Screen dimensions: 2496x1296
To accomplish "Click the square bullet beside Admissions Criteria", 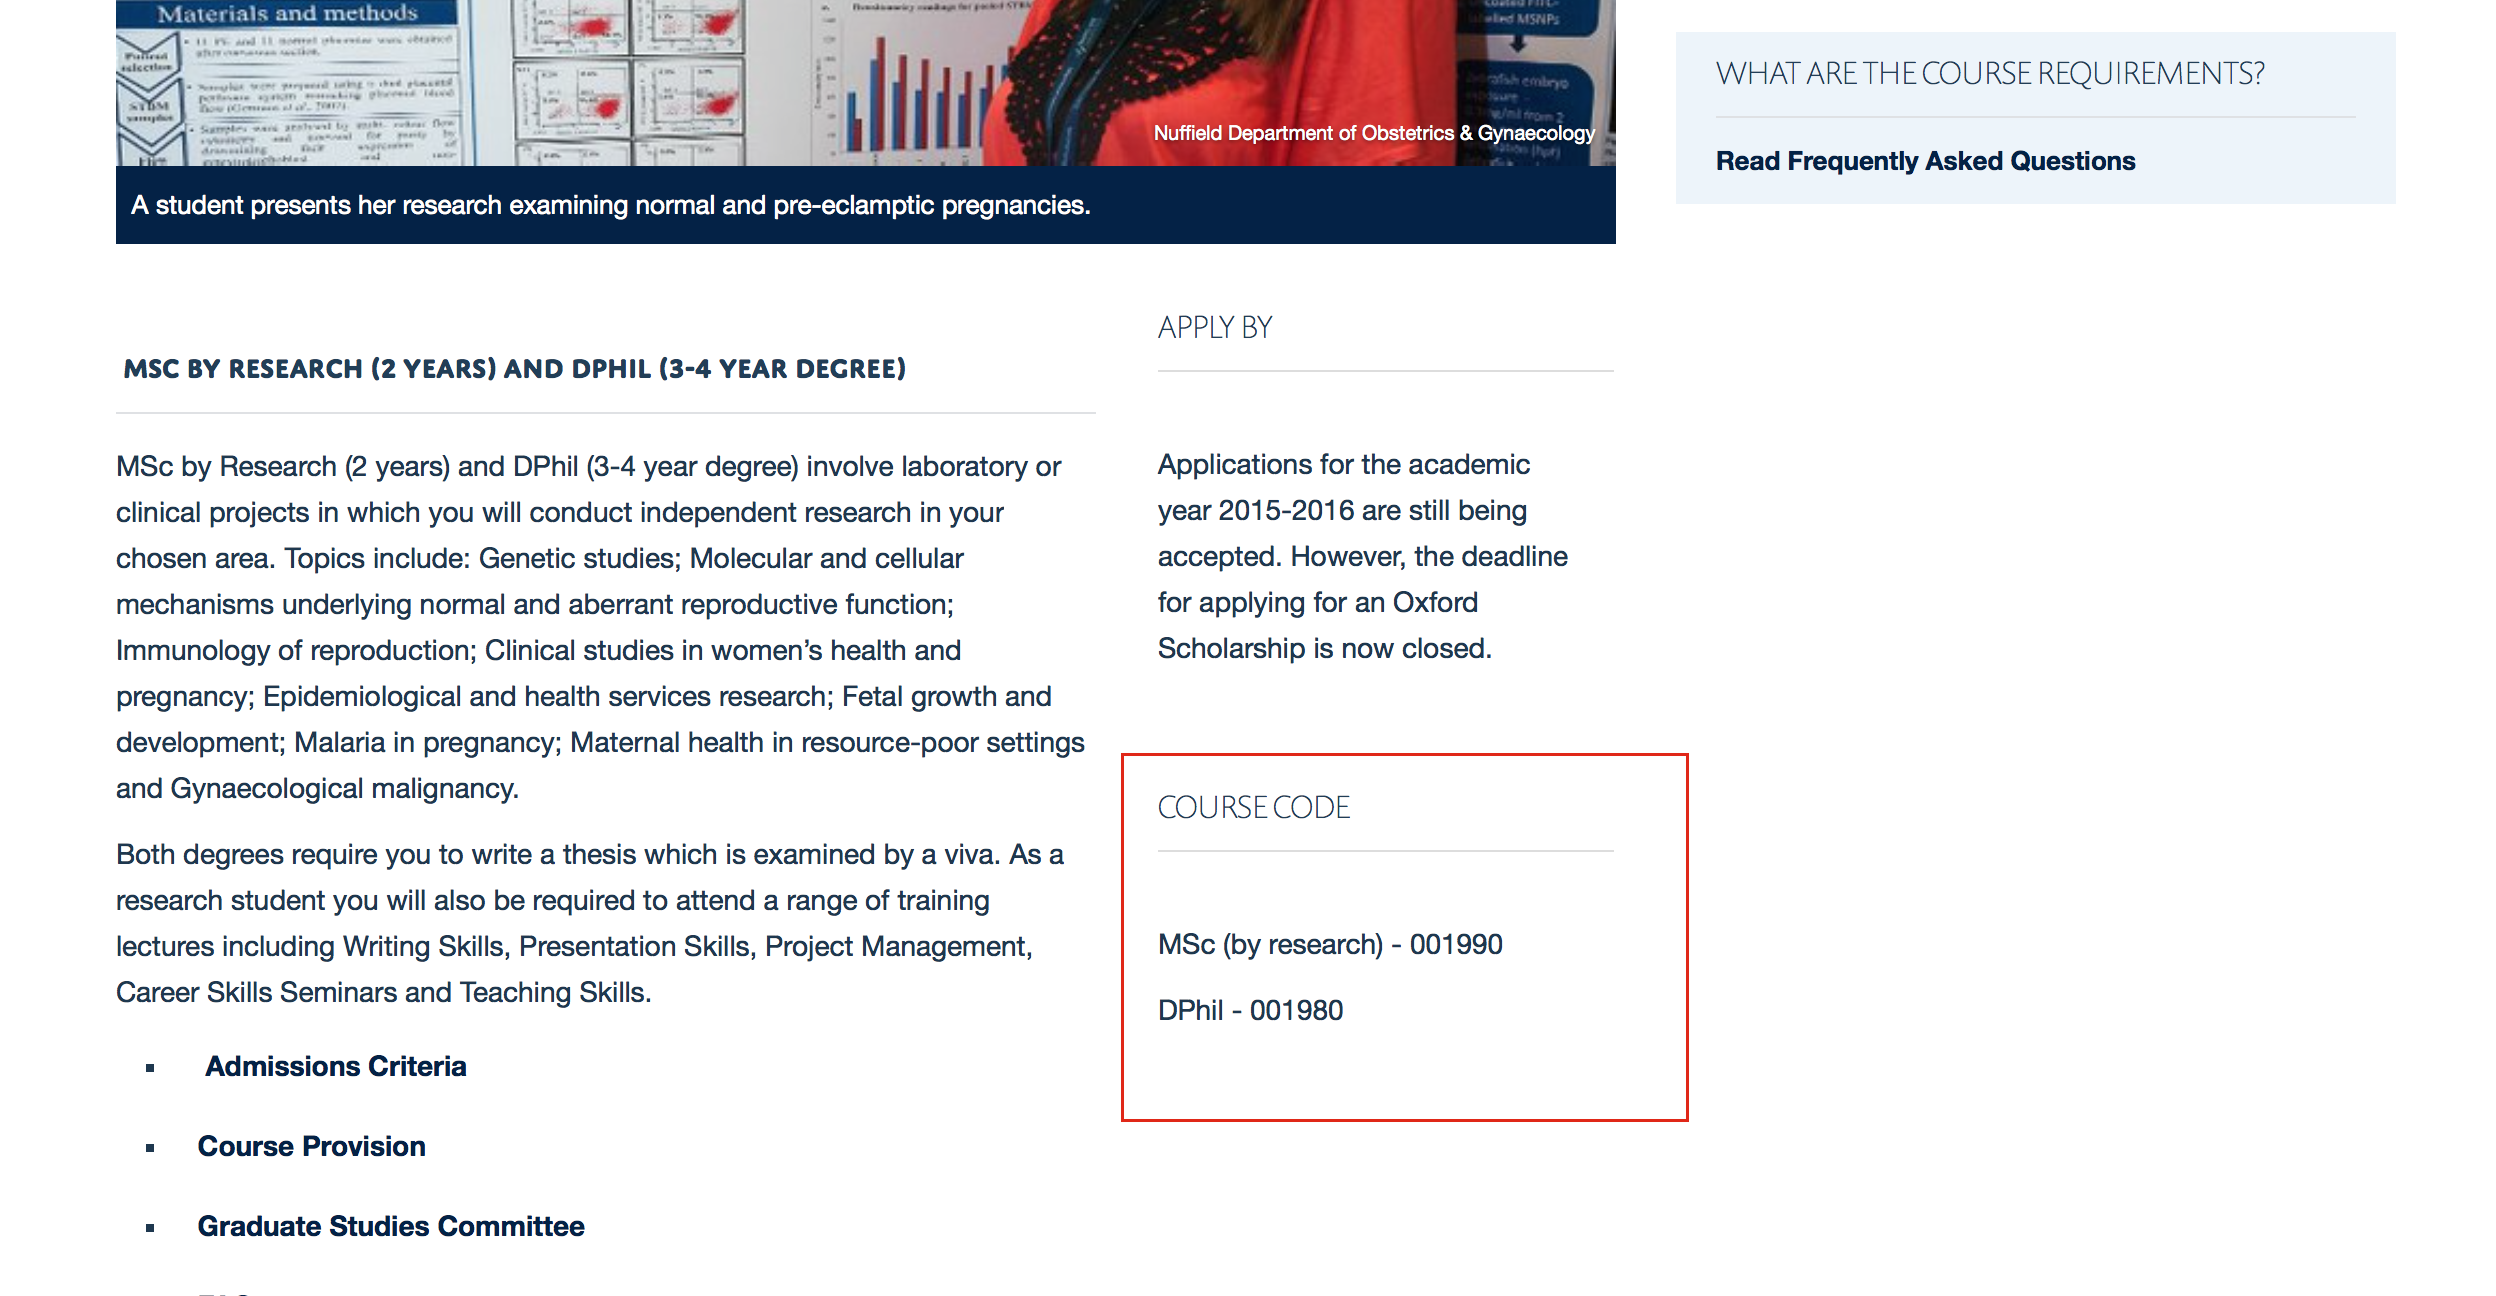I will coord(150,1068).
